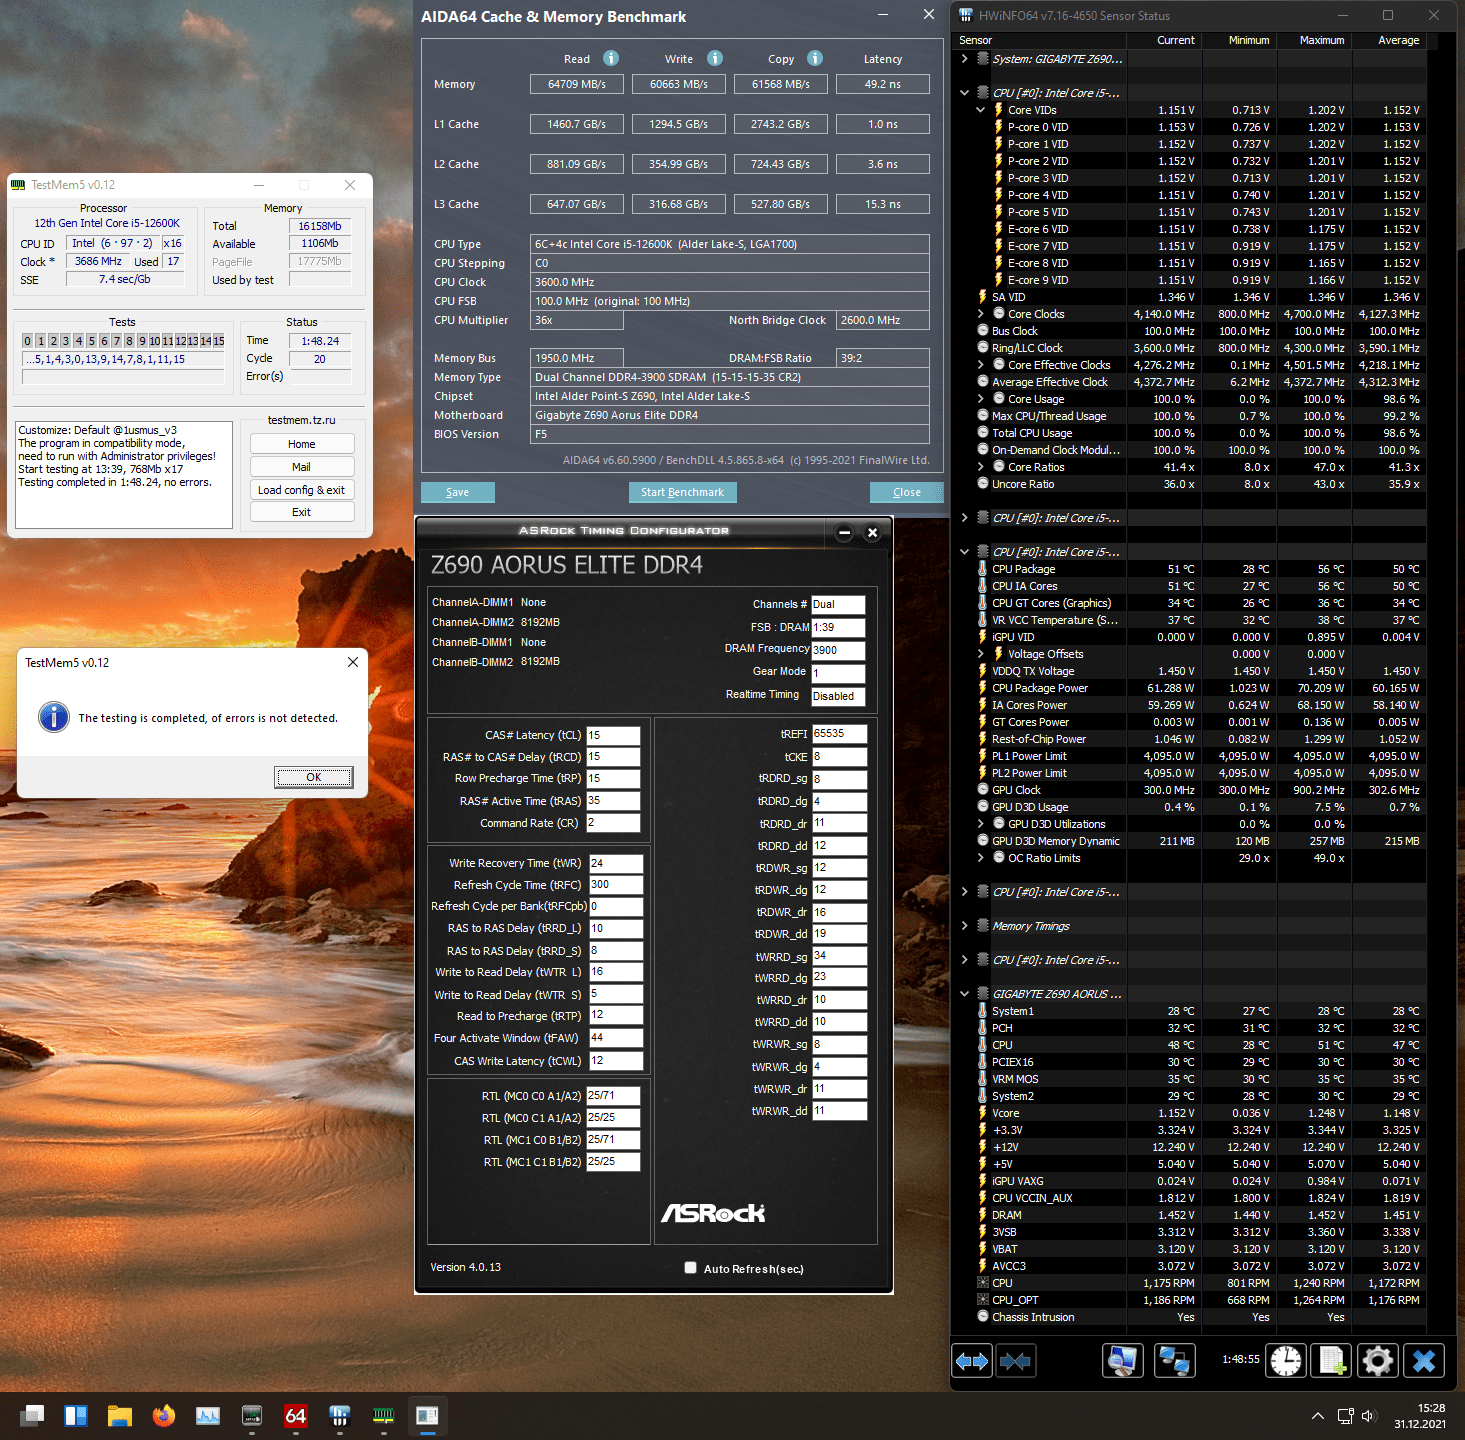Click HWiNFO expand-columns blue arrows icon
Screen dimensions: 1465x1440
(972, 1361)
